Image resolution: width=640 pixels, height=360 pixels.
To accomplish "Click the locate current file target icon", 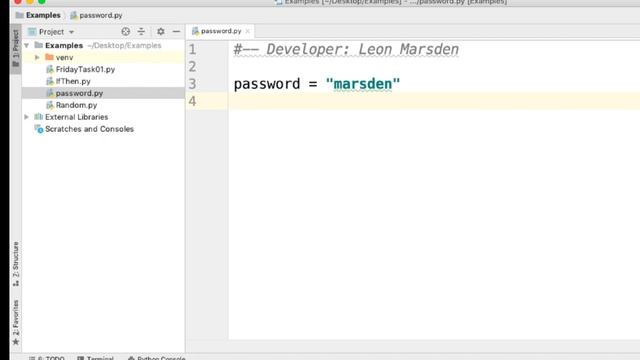I will pos(125,31).
